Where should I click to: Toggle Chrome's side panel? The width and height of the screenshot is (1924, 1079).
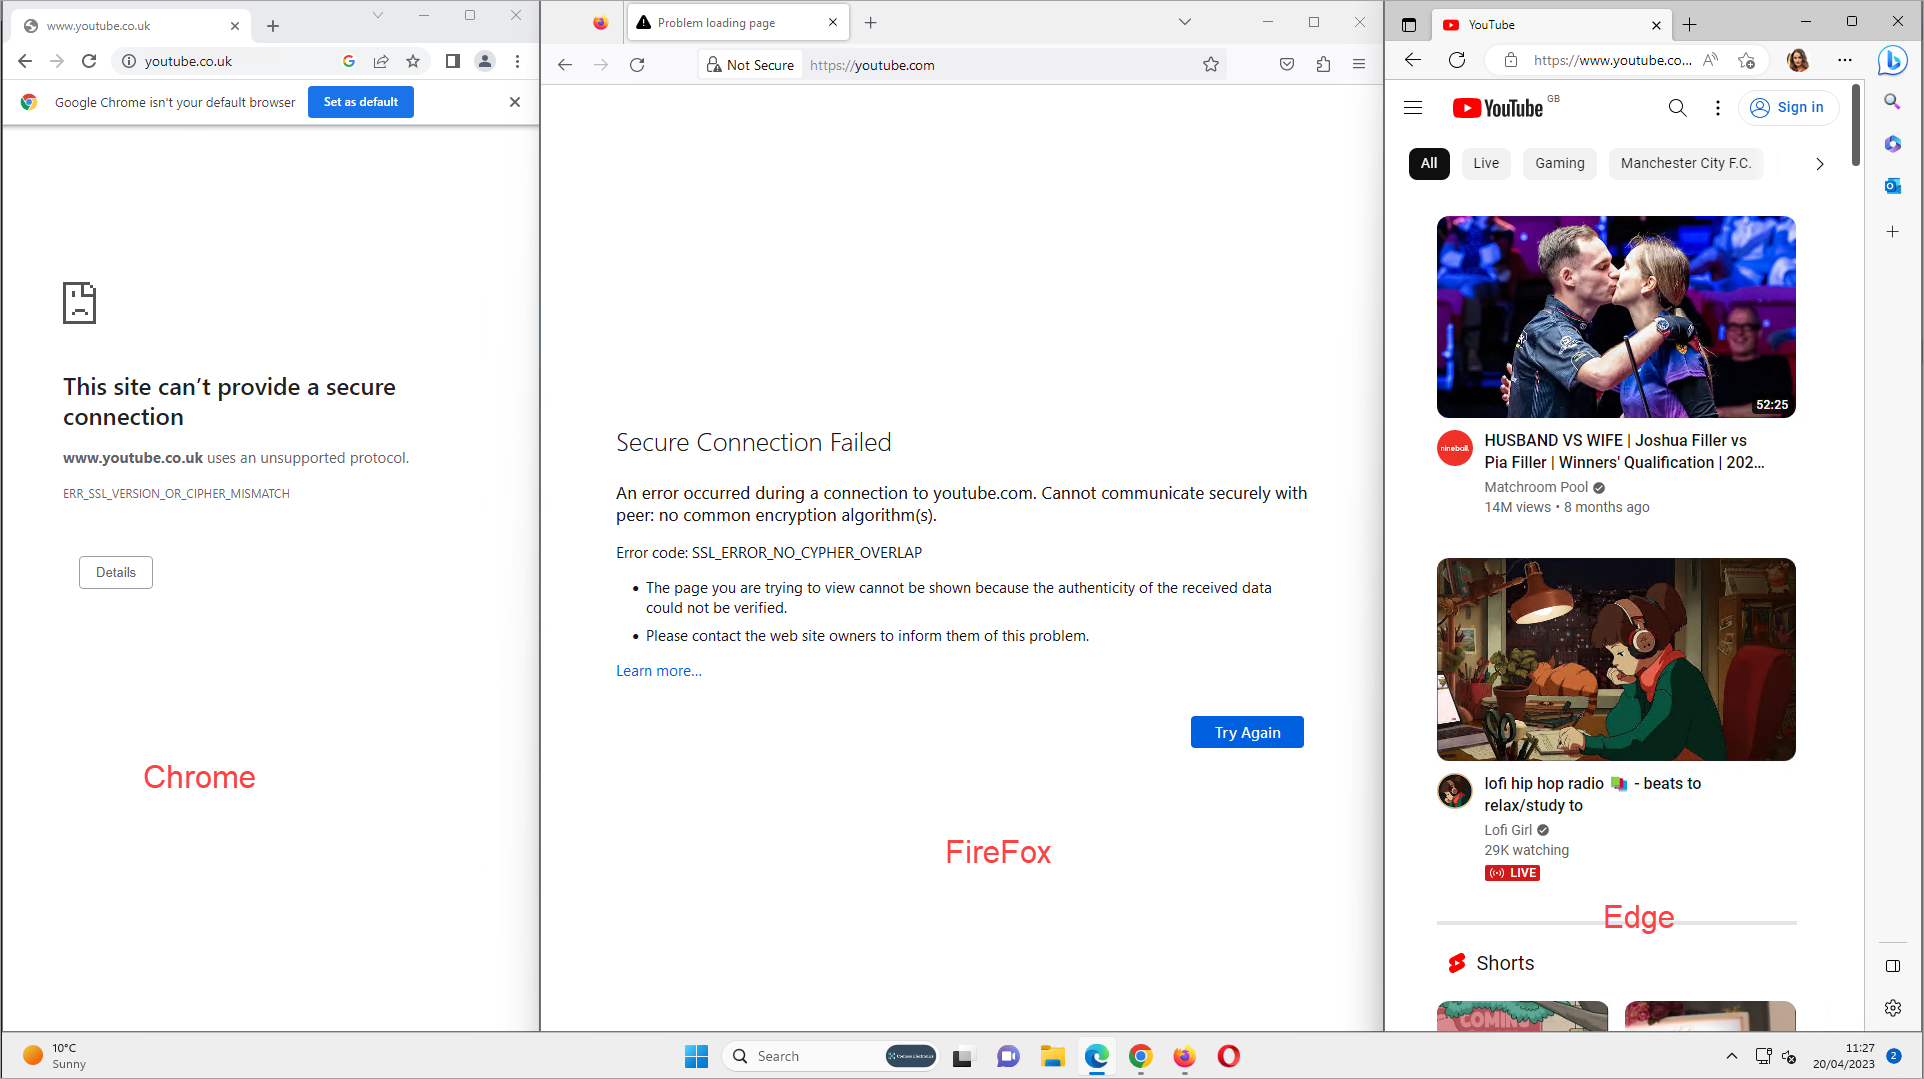(x=453, y=61)
